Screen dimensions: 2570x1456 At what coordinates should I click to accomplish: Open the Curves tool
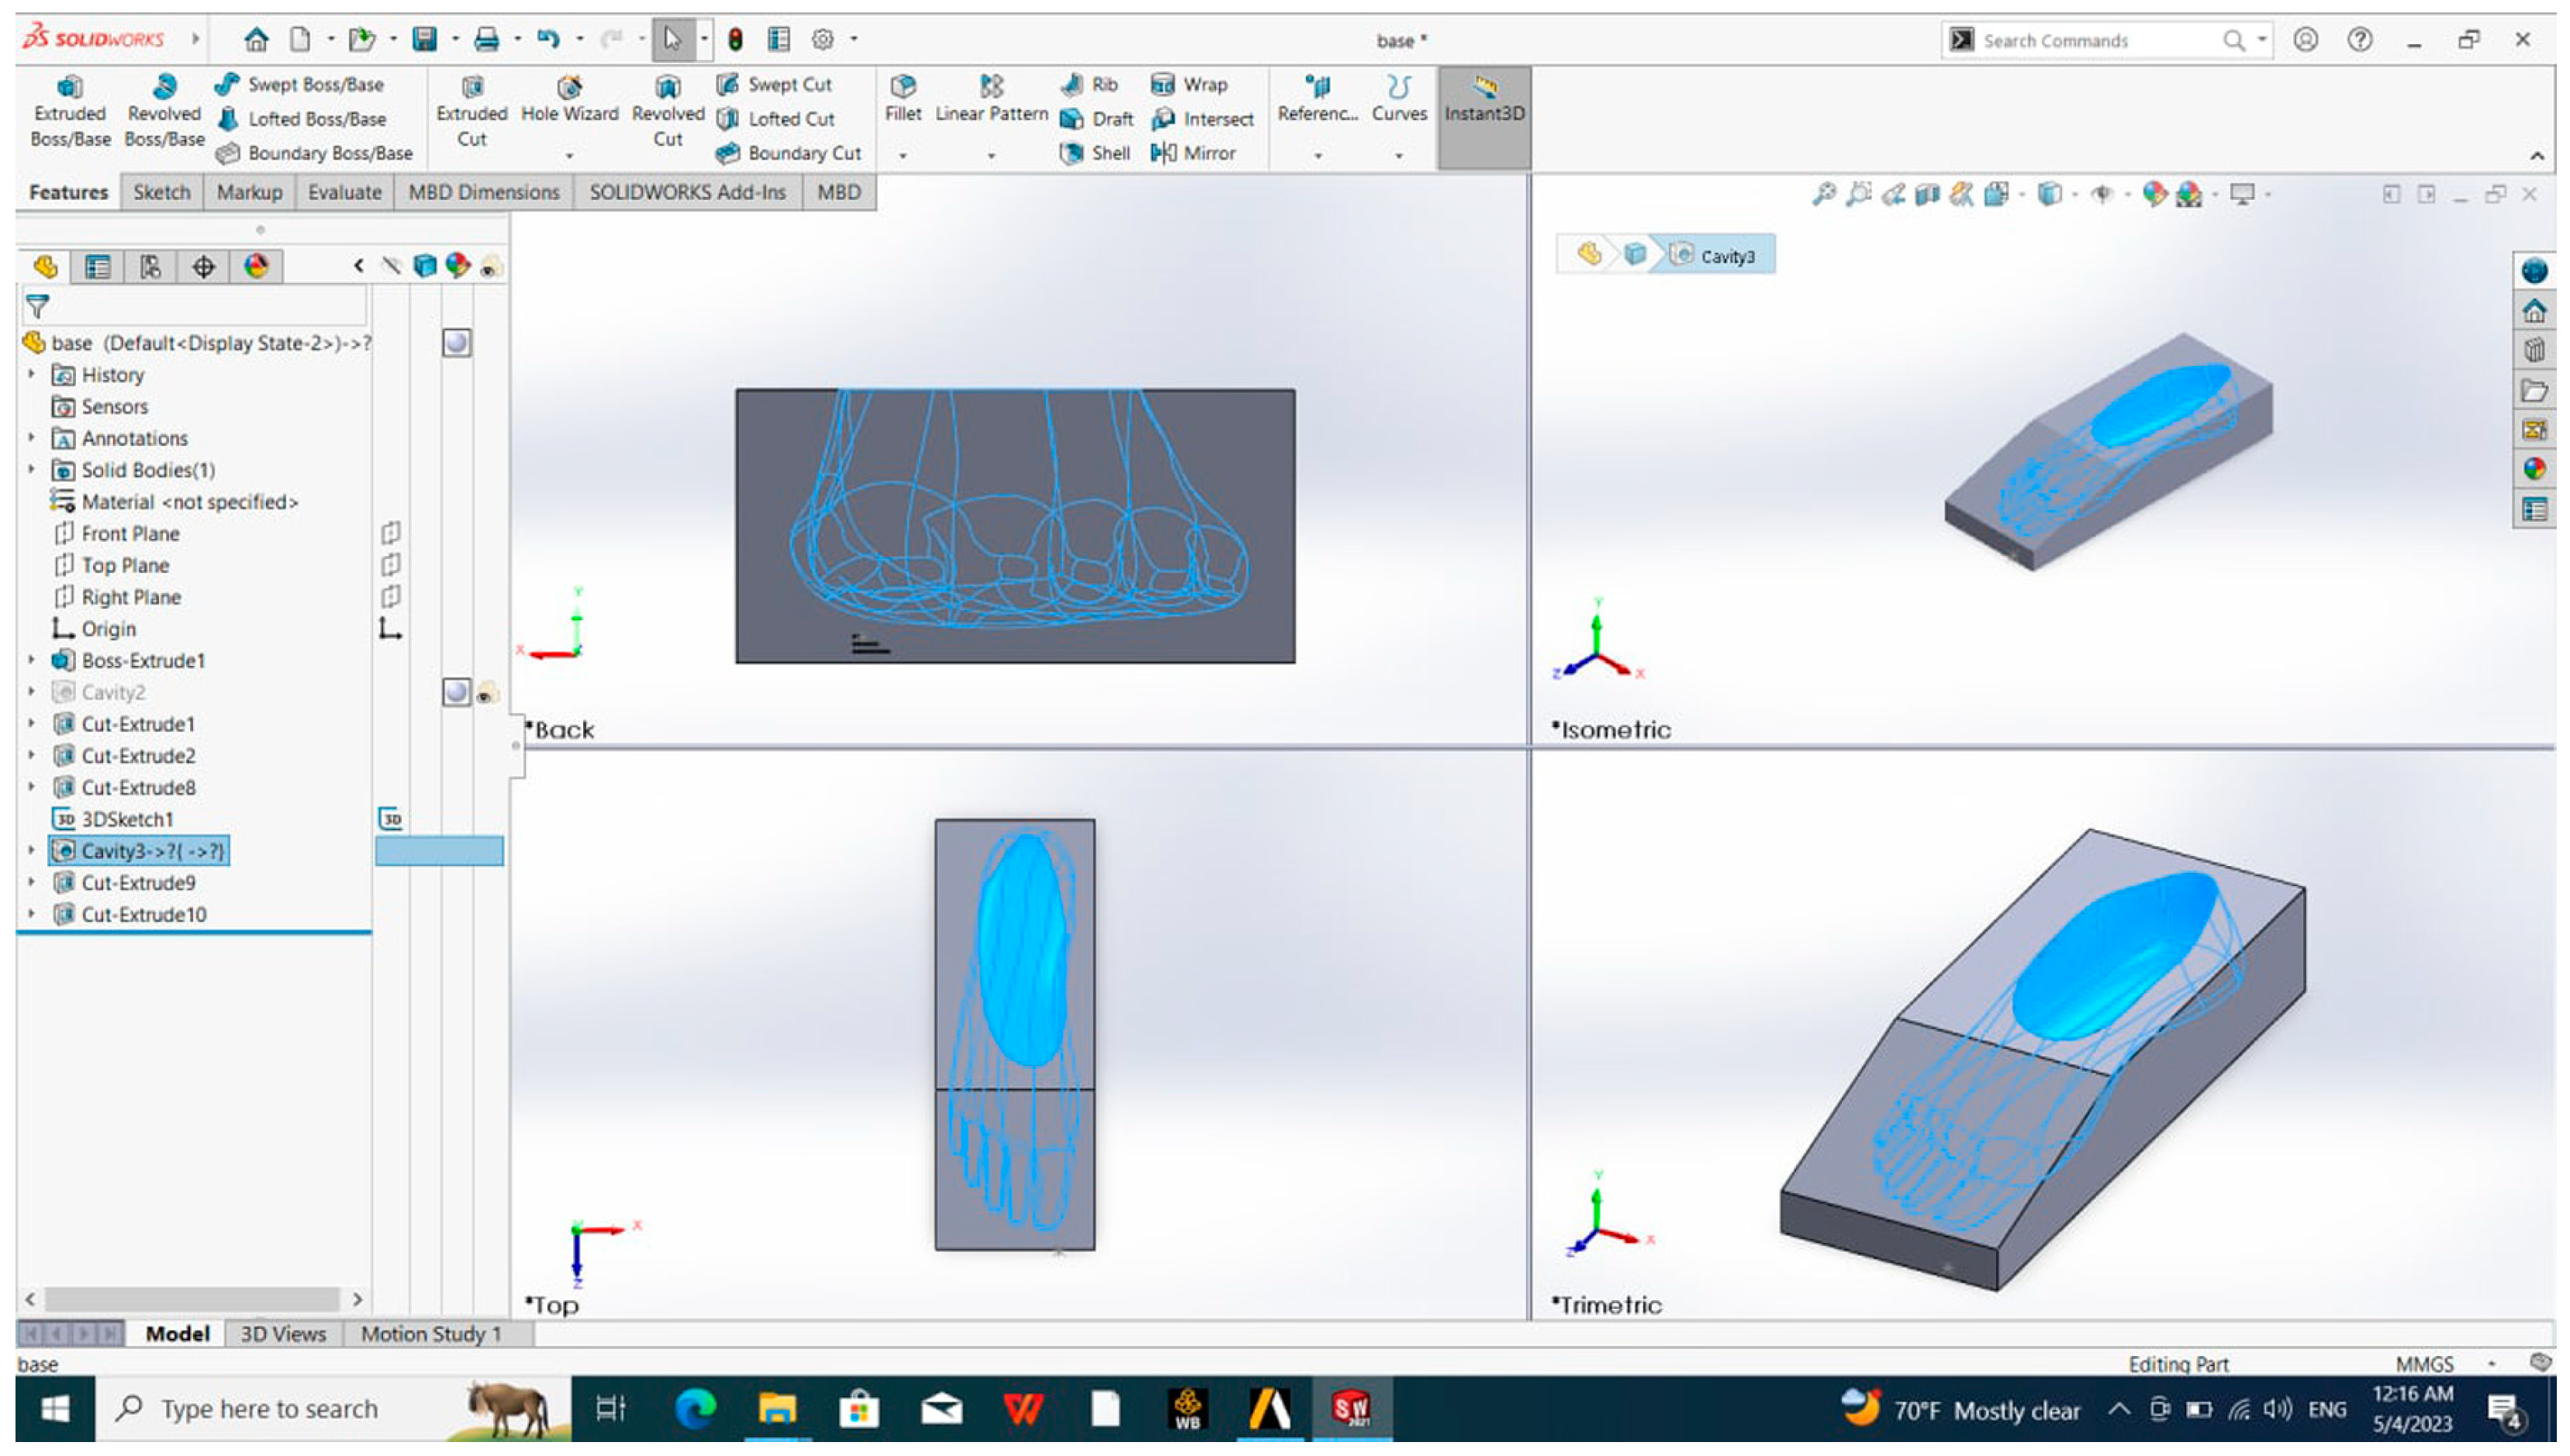1399,100
